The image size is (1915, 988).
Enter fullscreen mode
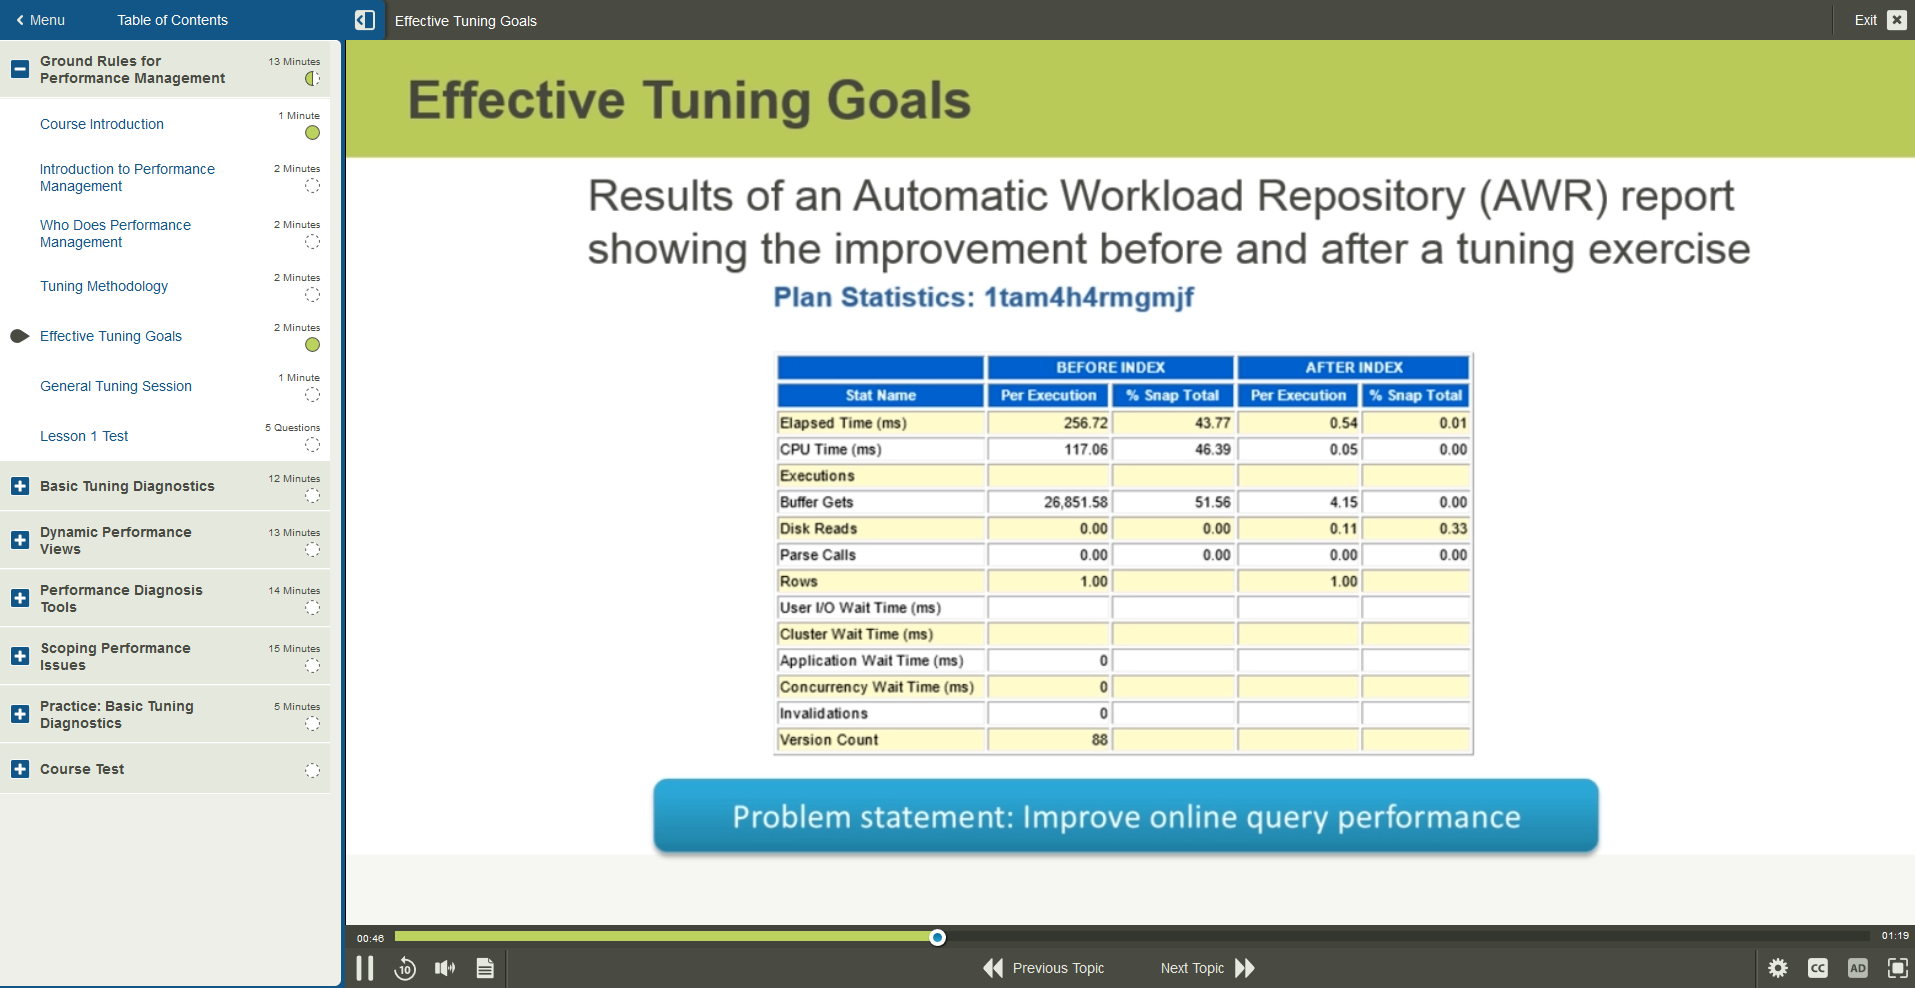[1897, 968]
